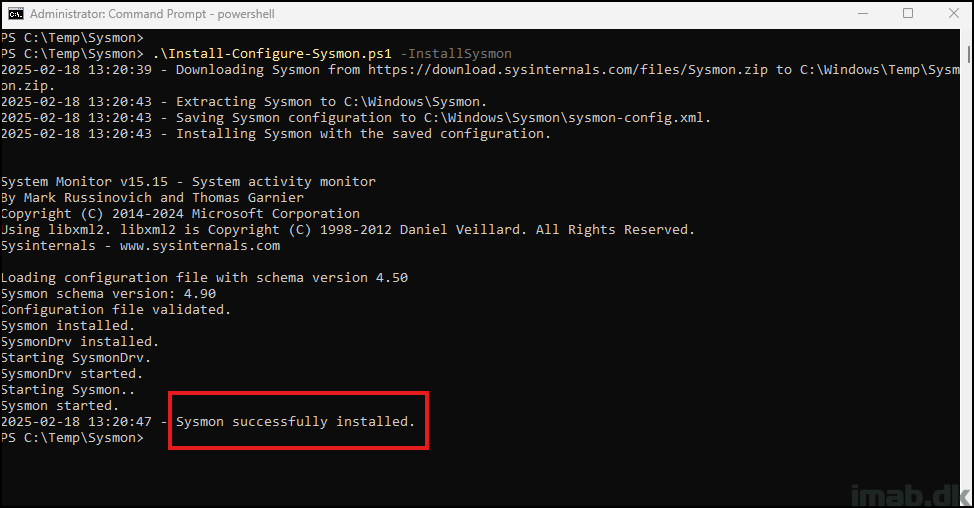Click the 'SysmonDrv installed.' line

80,342
